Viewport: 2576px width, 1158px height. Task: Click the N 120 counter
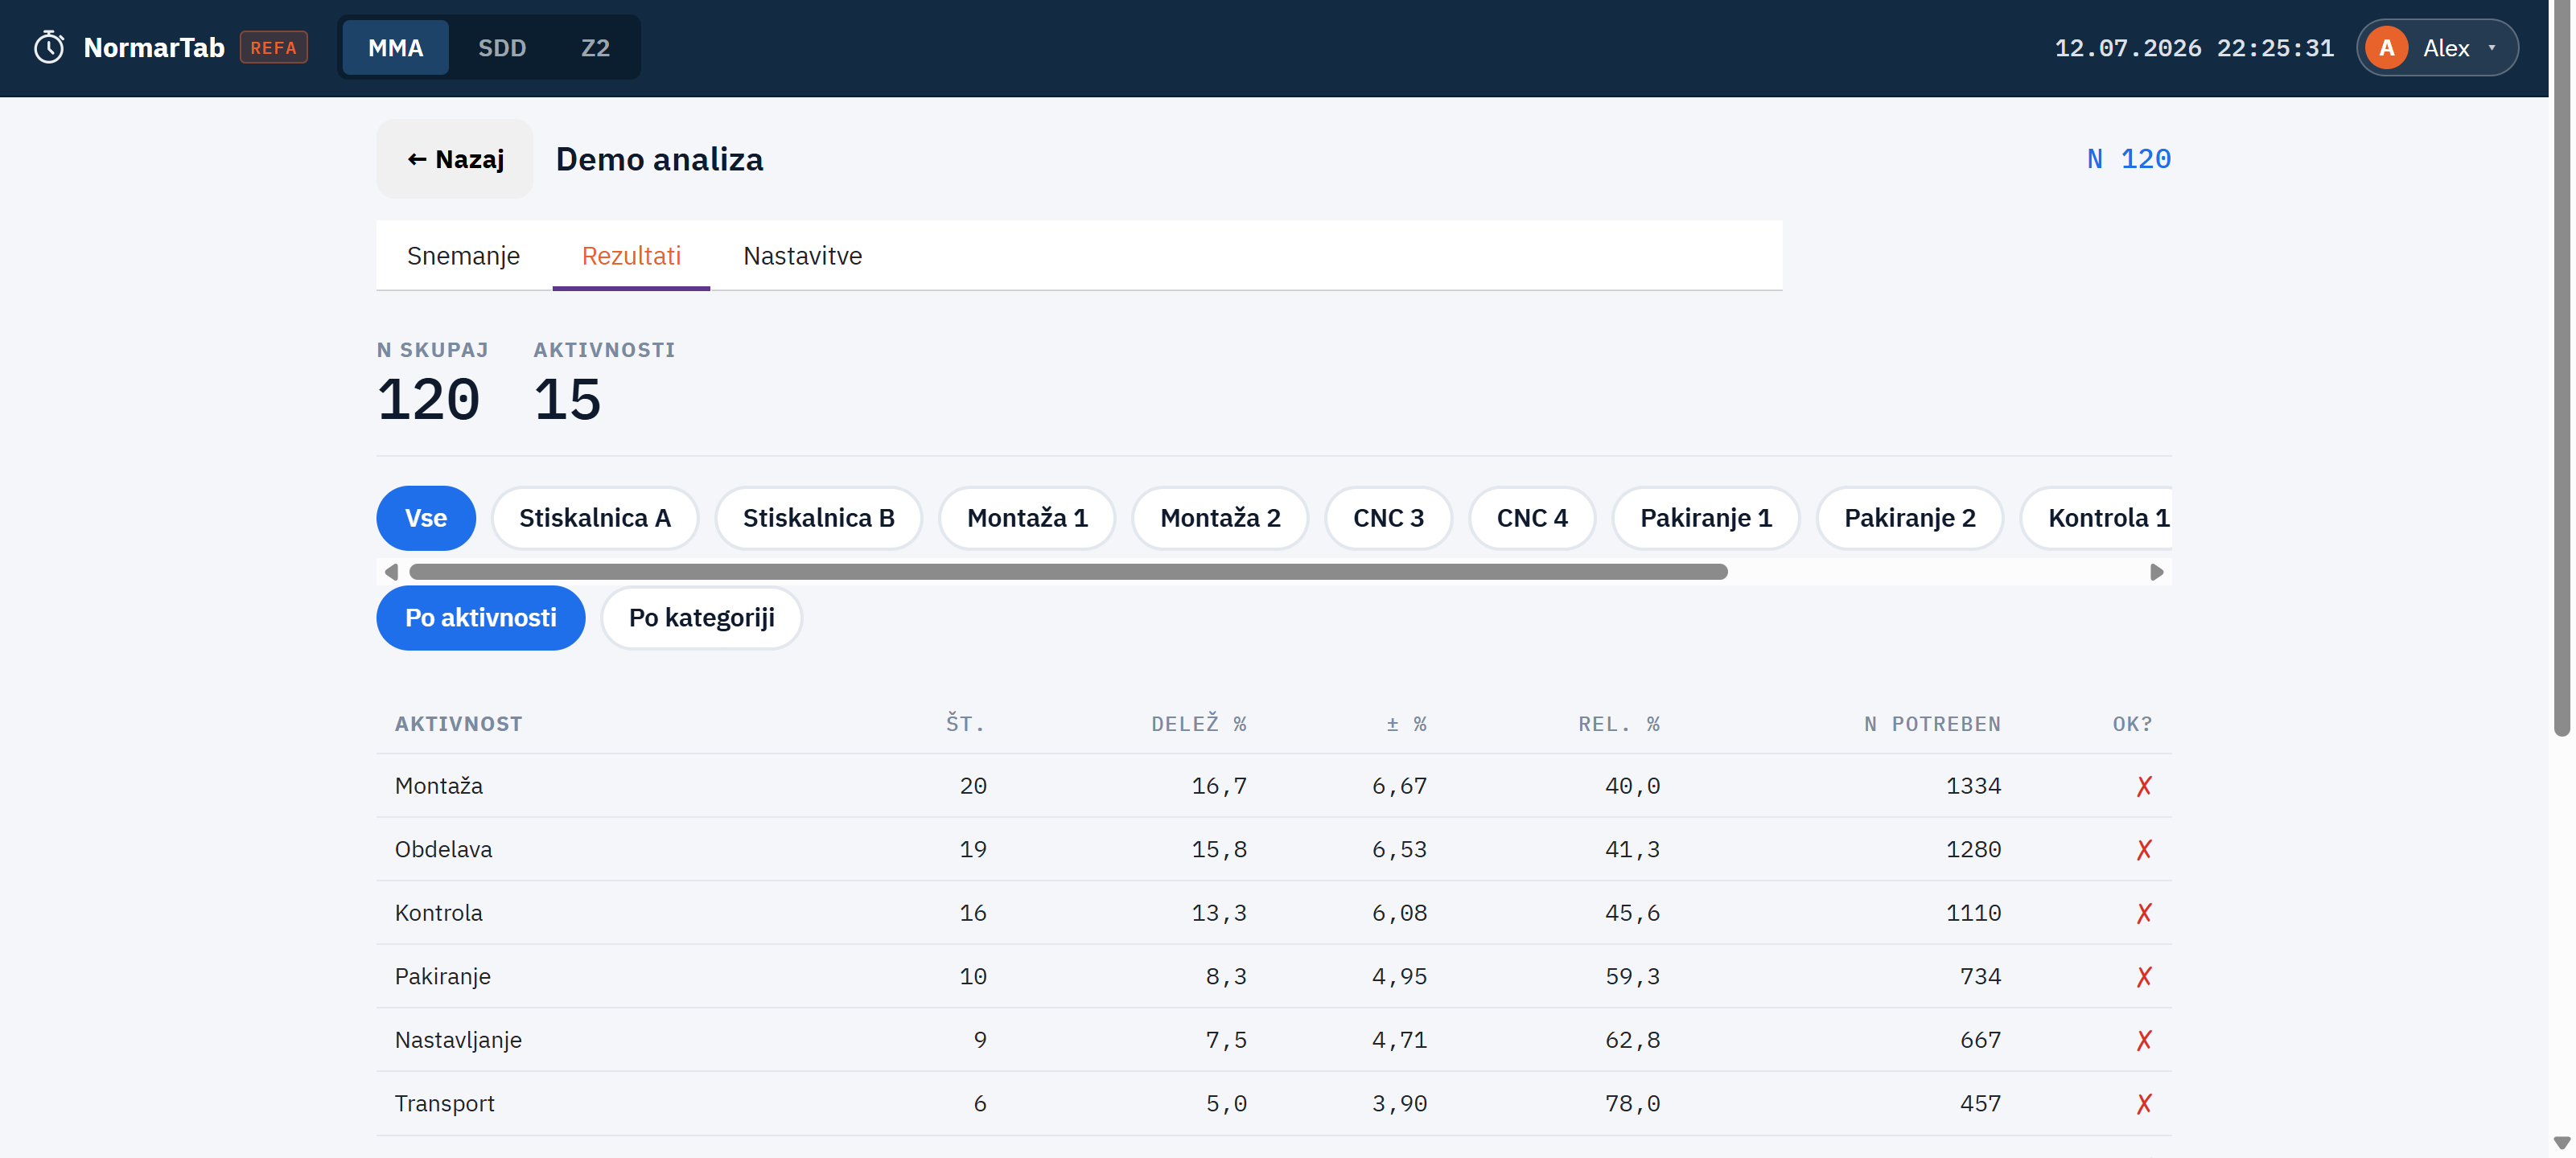2128,159
